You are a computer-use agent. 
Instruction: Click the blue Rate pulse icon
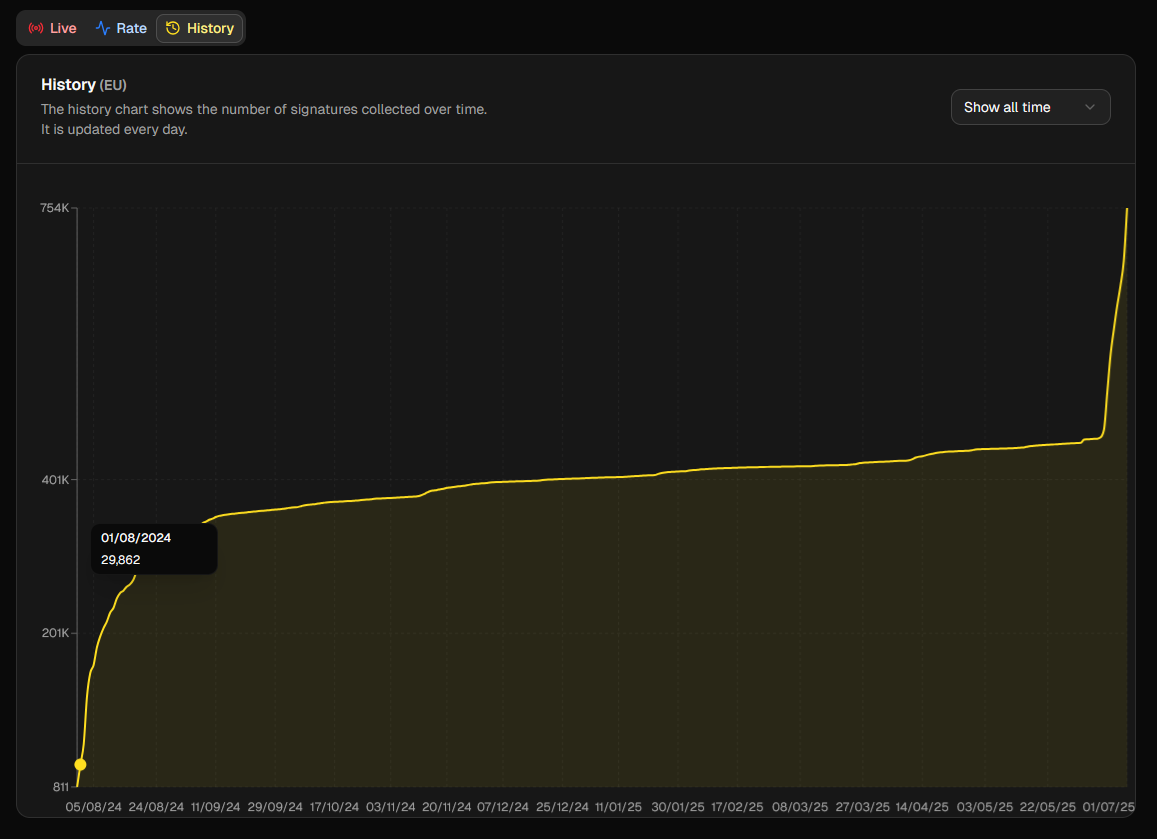click(103, 28)
